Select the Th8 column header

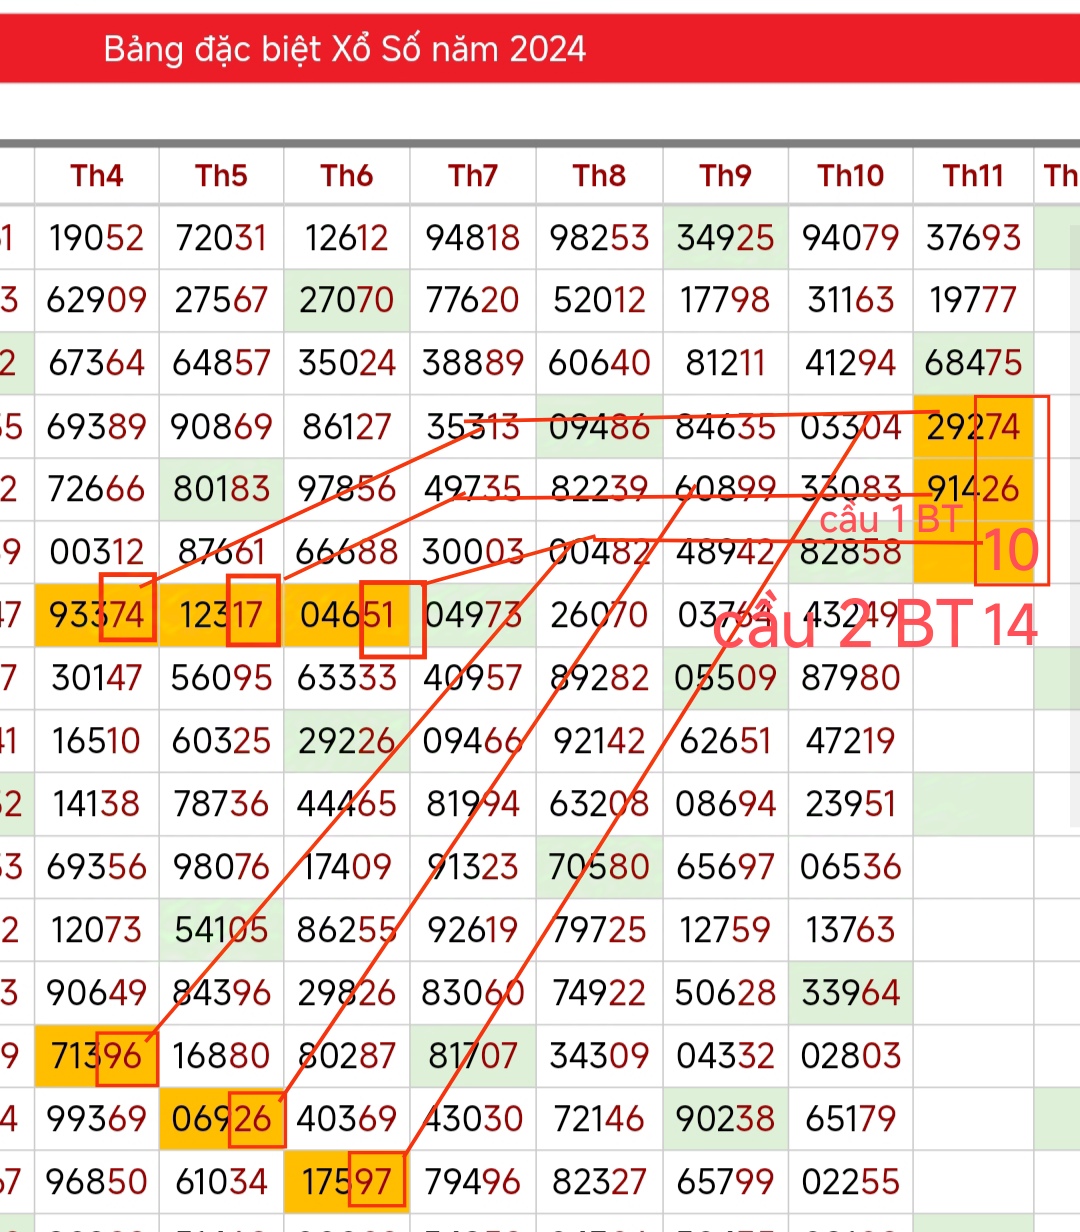pyautogui.click(x=599, y=176)
